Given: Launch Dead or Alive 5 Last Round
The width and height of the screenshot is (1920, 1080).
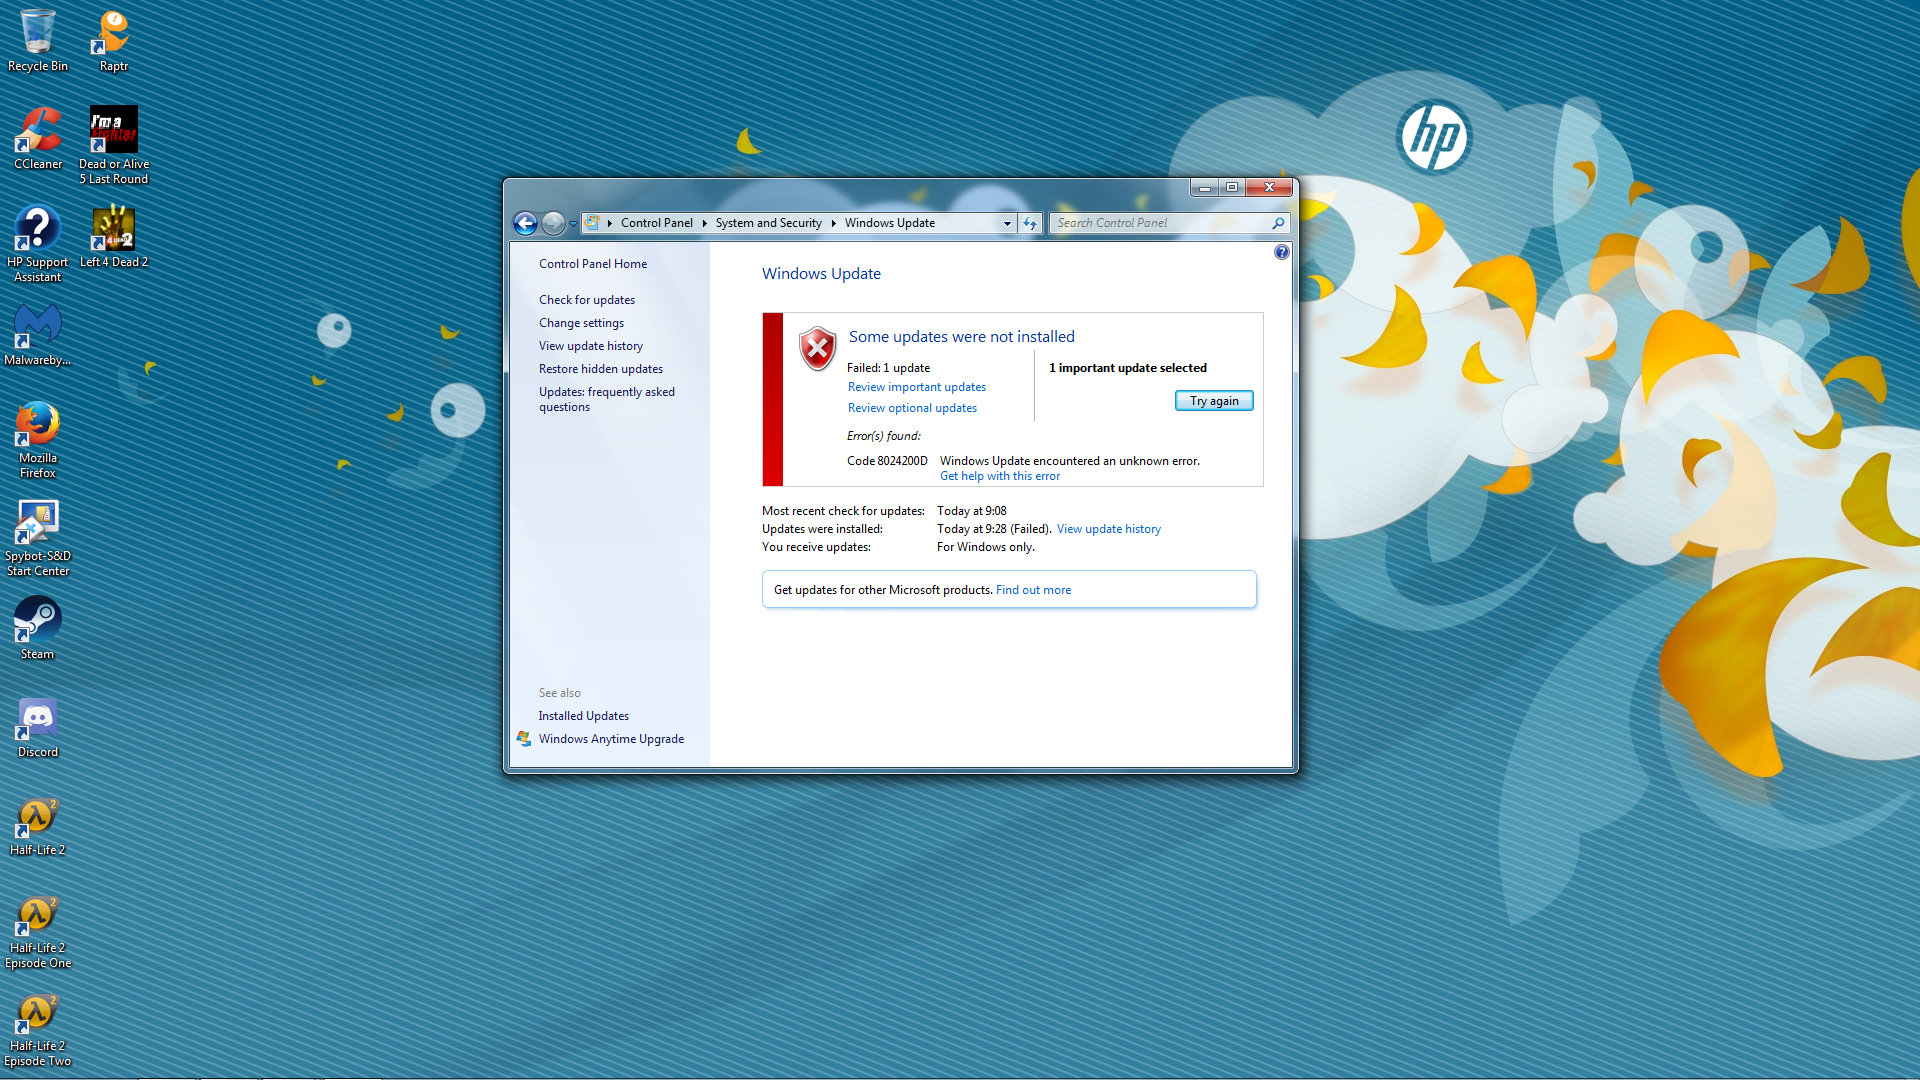Looking at the screenshot, I should click(x=114, y=145).
